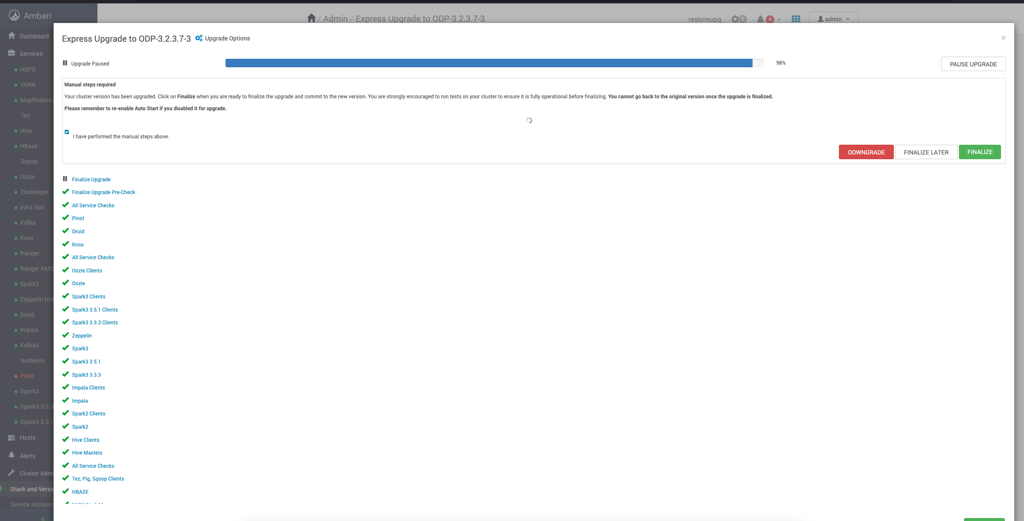The height and width of the screenshot is (521, 1024).
Task: Select ZooKeeper service in sidebar
Action: coord(32,192)
